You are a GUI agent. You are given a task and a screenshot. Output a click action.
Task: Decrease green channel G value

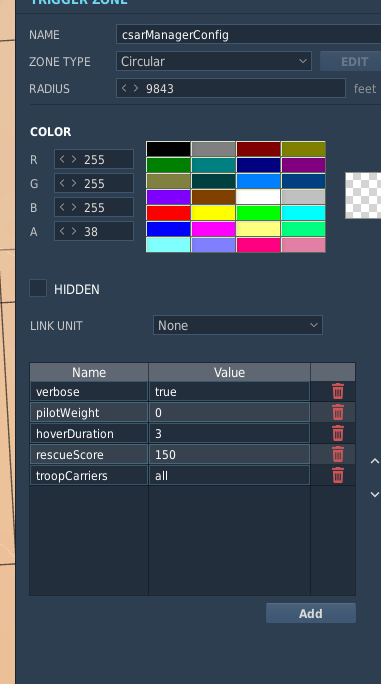click(62, 183)
